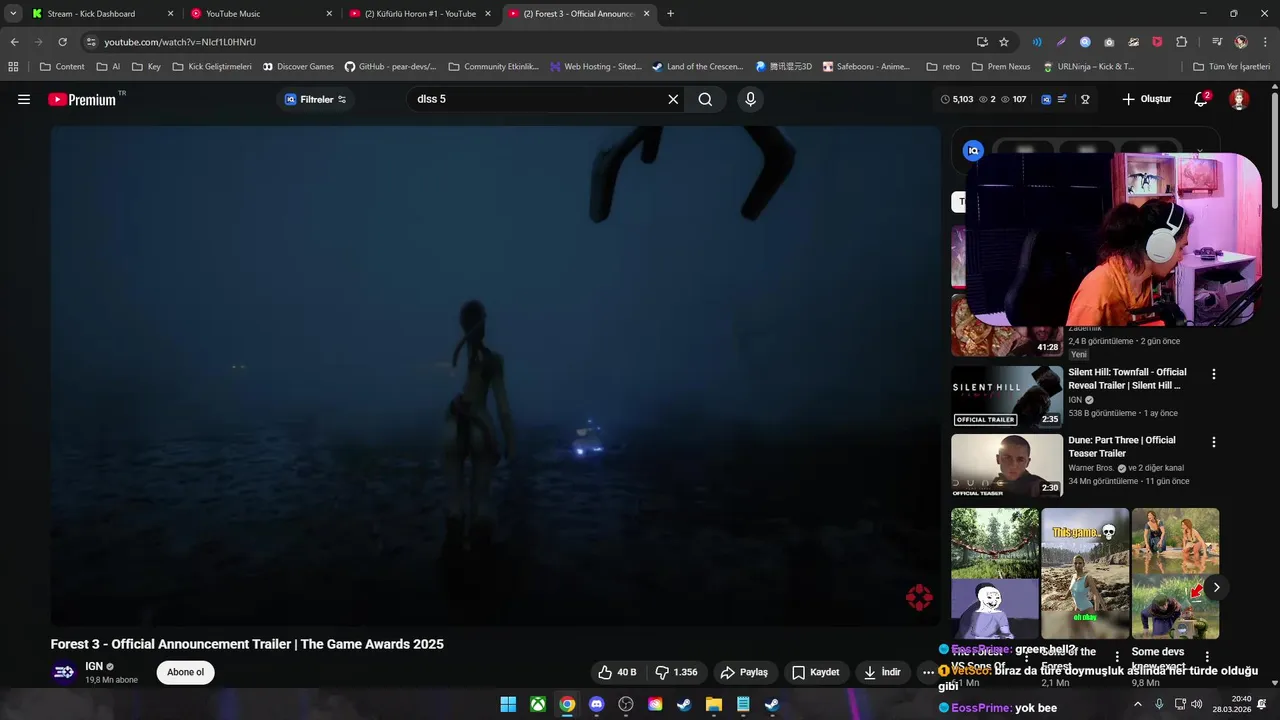Open YouTube notifications bell
Viewport: 1280px width, 720px height.
click(1201, 99)
